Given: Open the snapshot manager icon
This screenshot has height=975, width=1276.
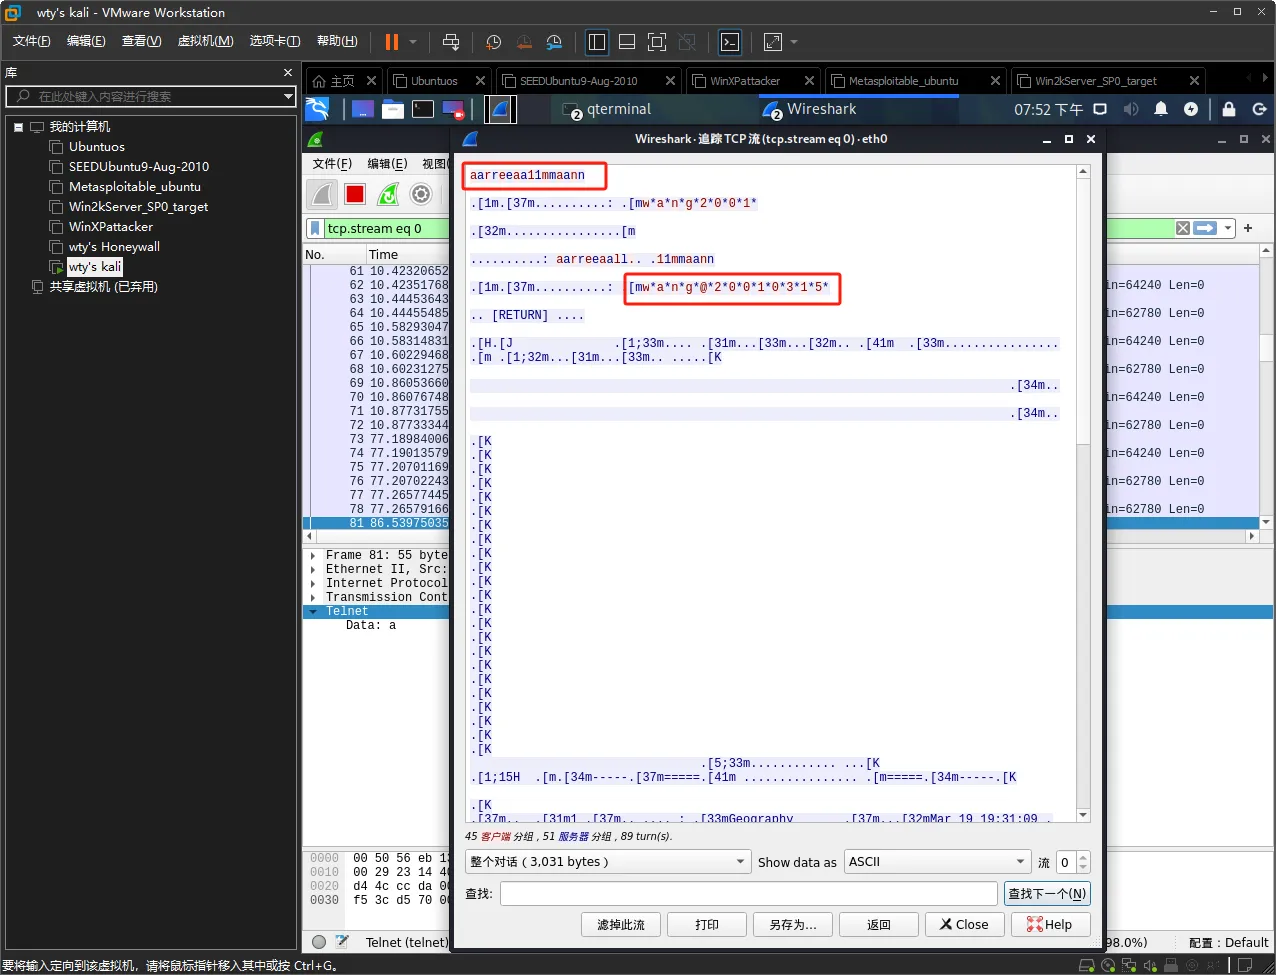Looking at the screenshot, I should pos(554,42).
